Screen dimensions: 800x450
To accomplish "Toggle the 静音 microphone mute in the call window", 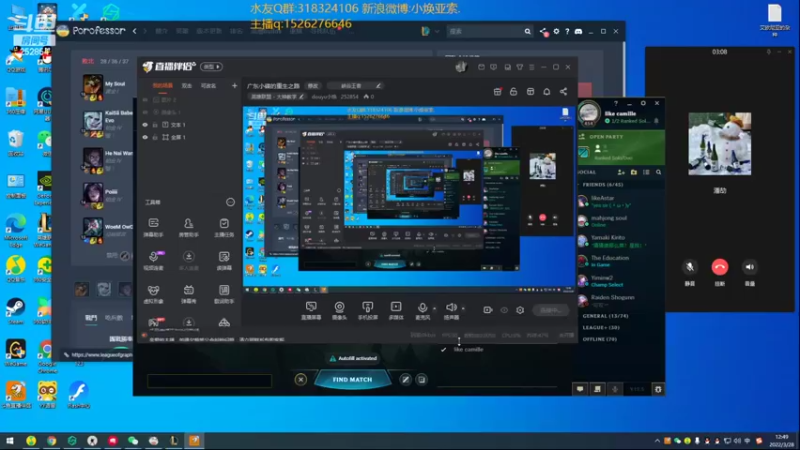I will click(x=689, y=267).
